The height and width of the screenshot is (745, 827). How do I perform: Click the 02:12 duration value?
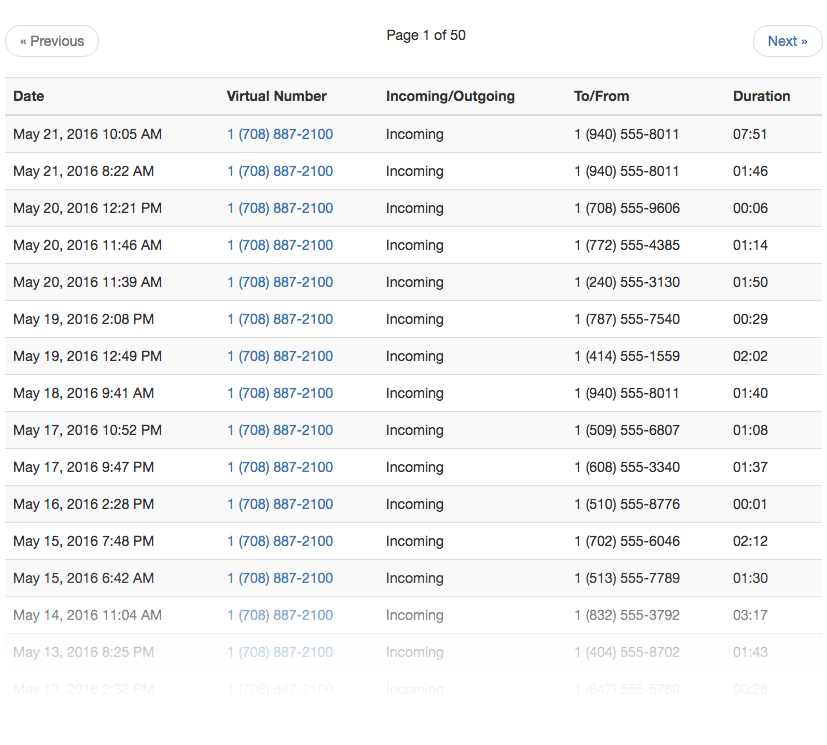(x=750, y=541)
